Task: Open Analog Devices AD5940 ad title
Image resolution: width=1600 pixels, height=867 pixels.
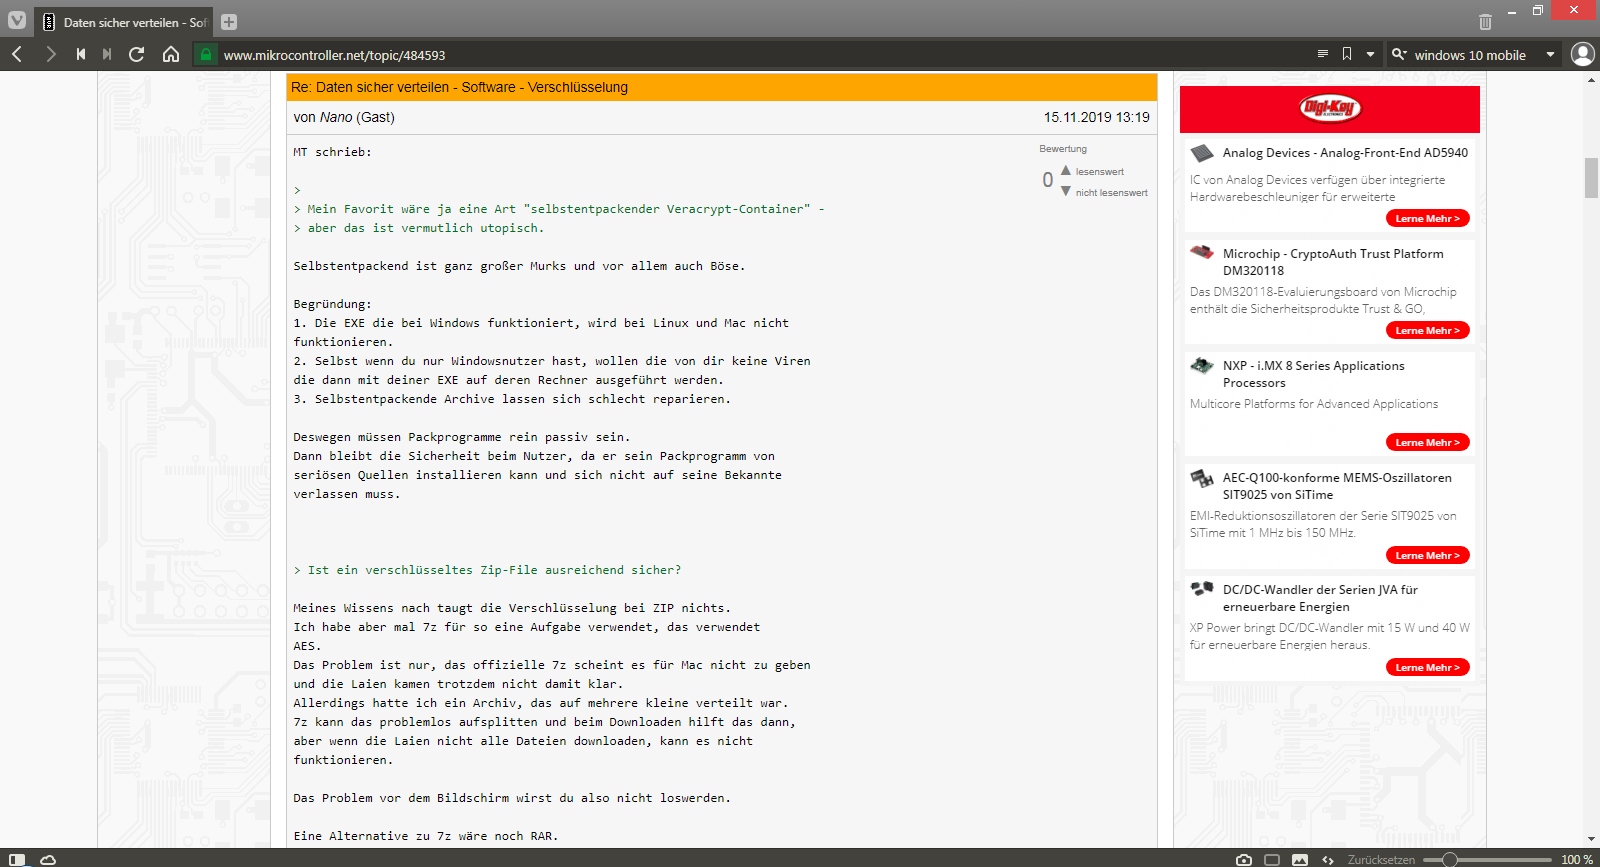Action: coord(1345,153)
